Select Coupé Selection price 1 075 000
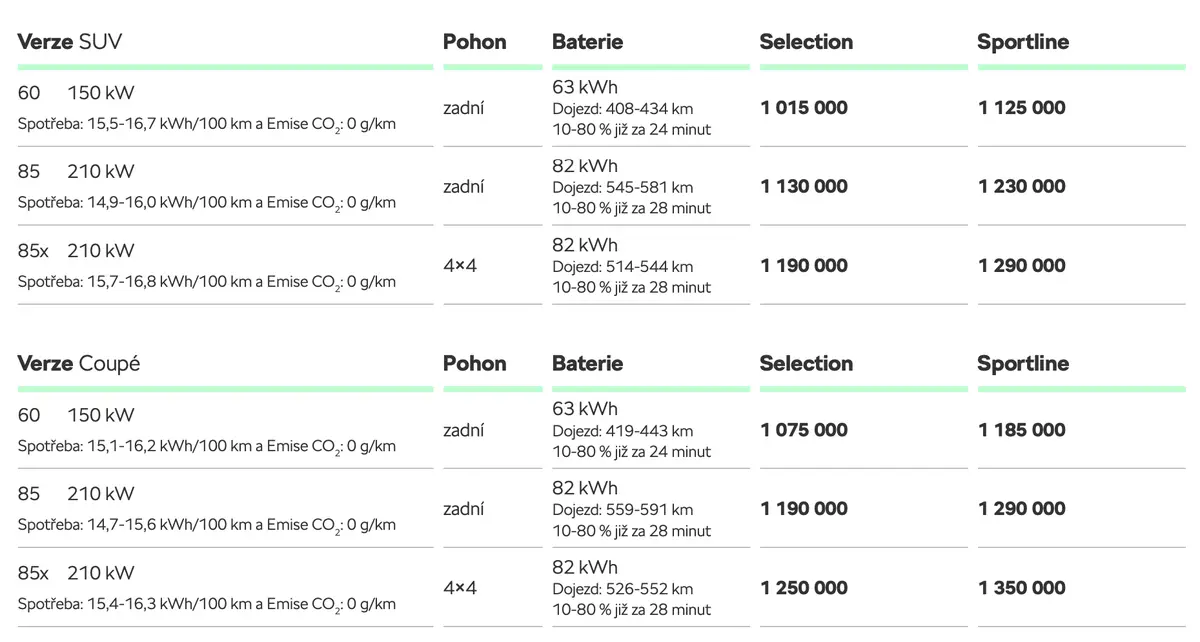Screen dimensions: 1200x642 [x=804, y=430]
